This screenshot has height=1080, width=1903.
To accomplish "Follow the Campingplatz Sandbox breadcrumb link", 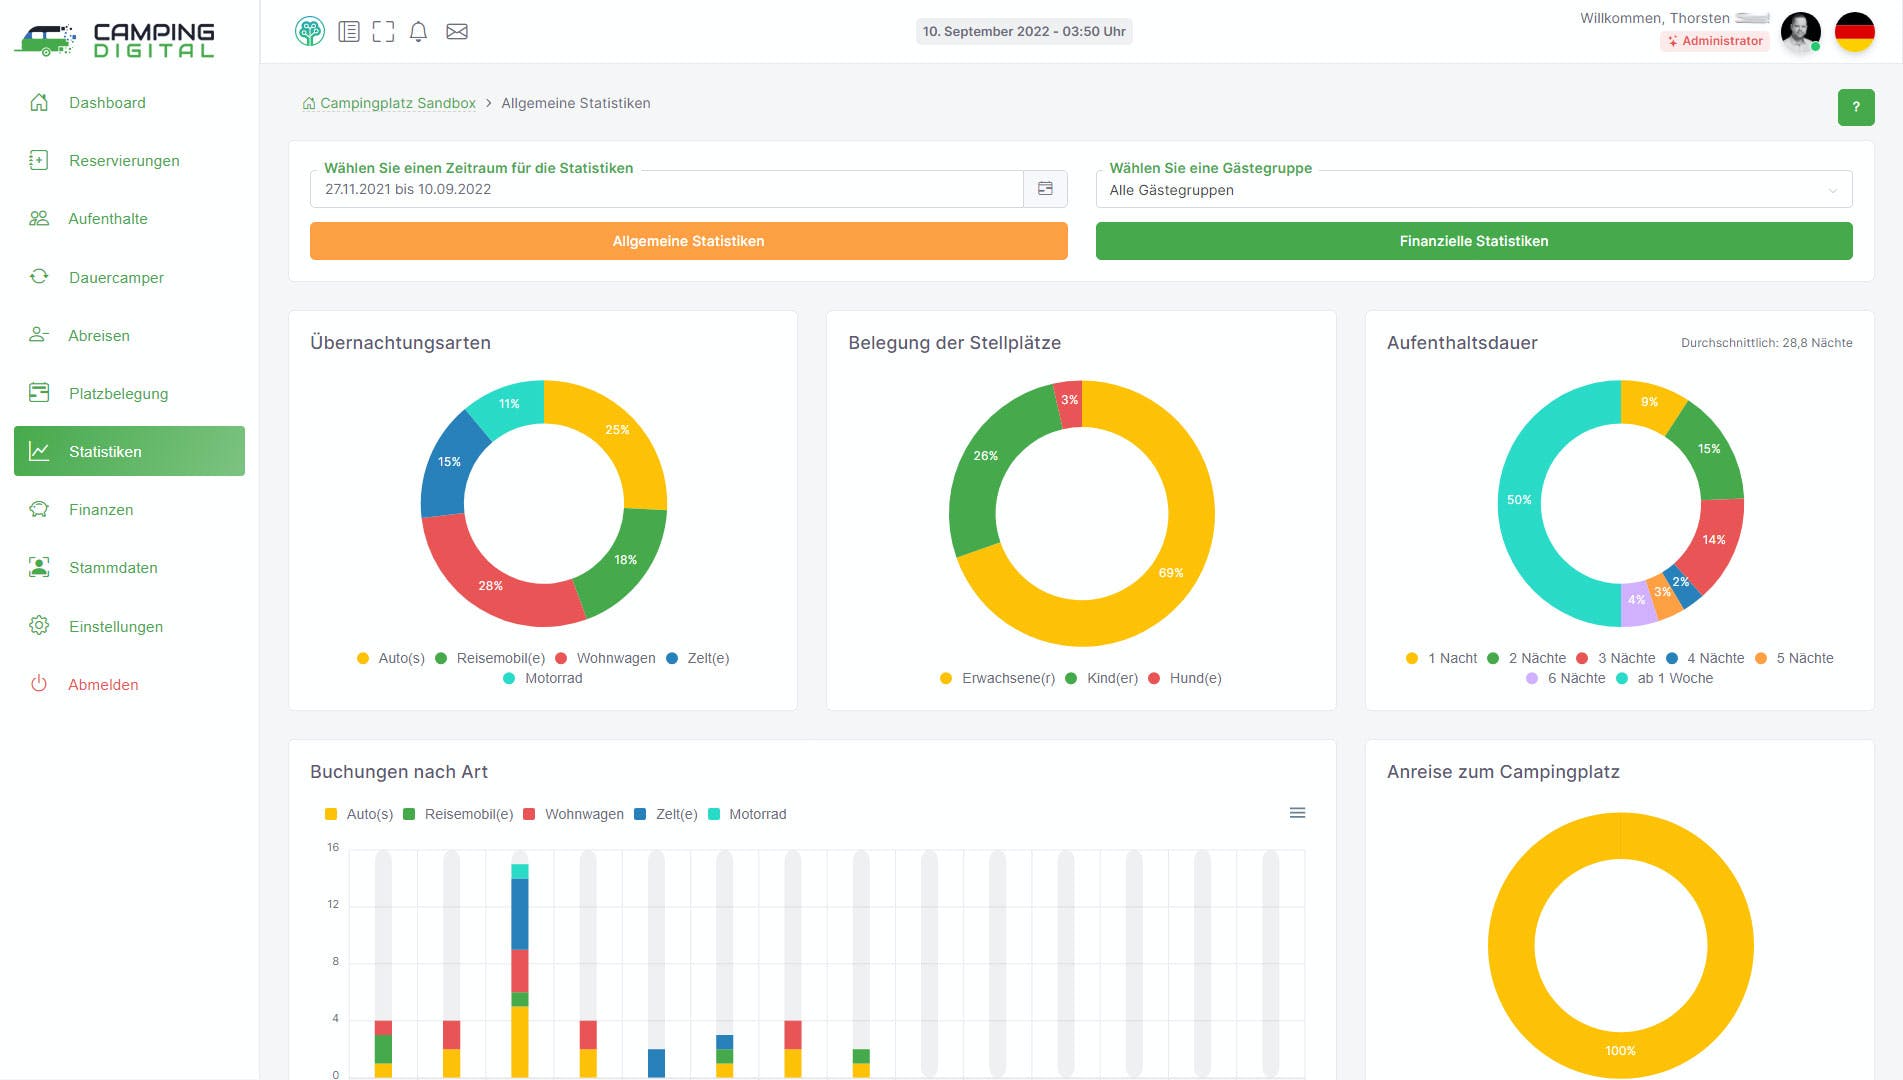I will [397, 103].
